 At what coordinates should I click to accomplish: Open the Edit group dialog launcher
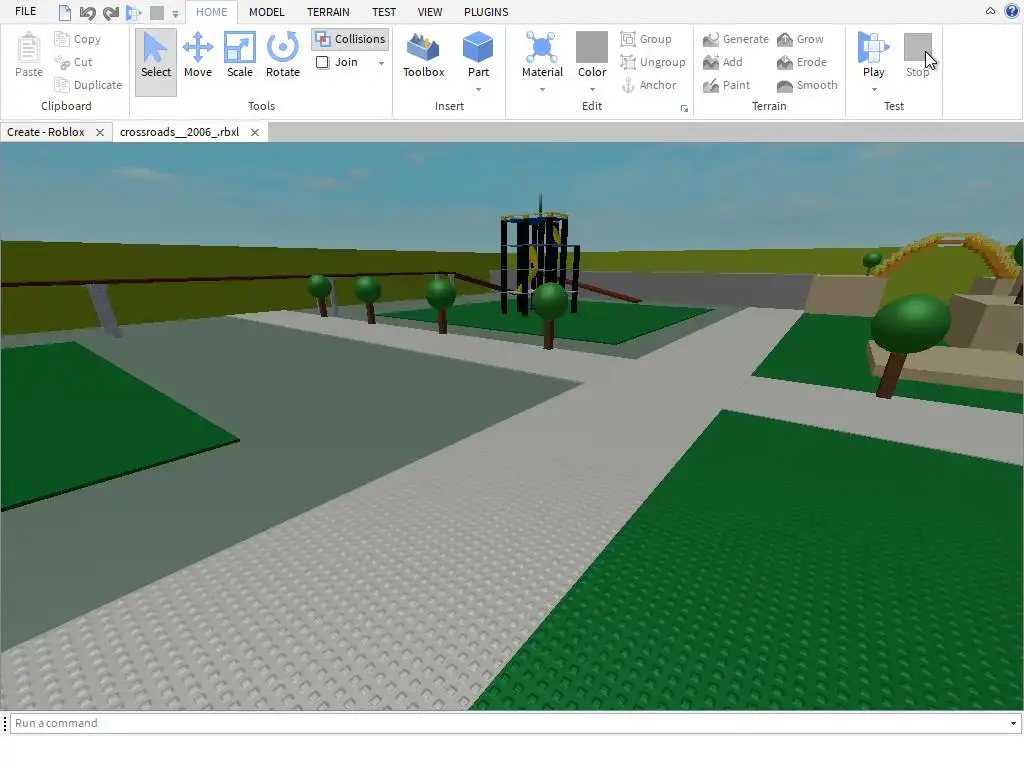click(x=684, y=108)
